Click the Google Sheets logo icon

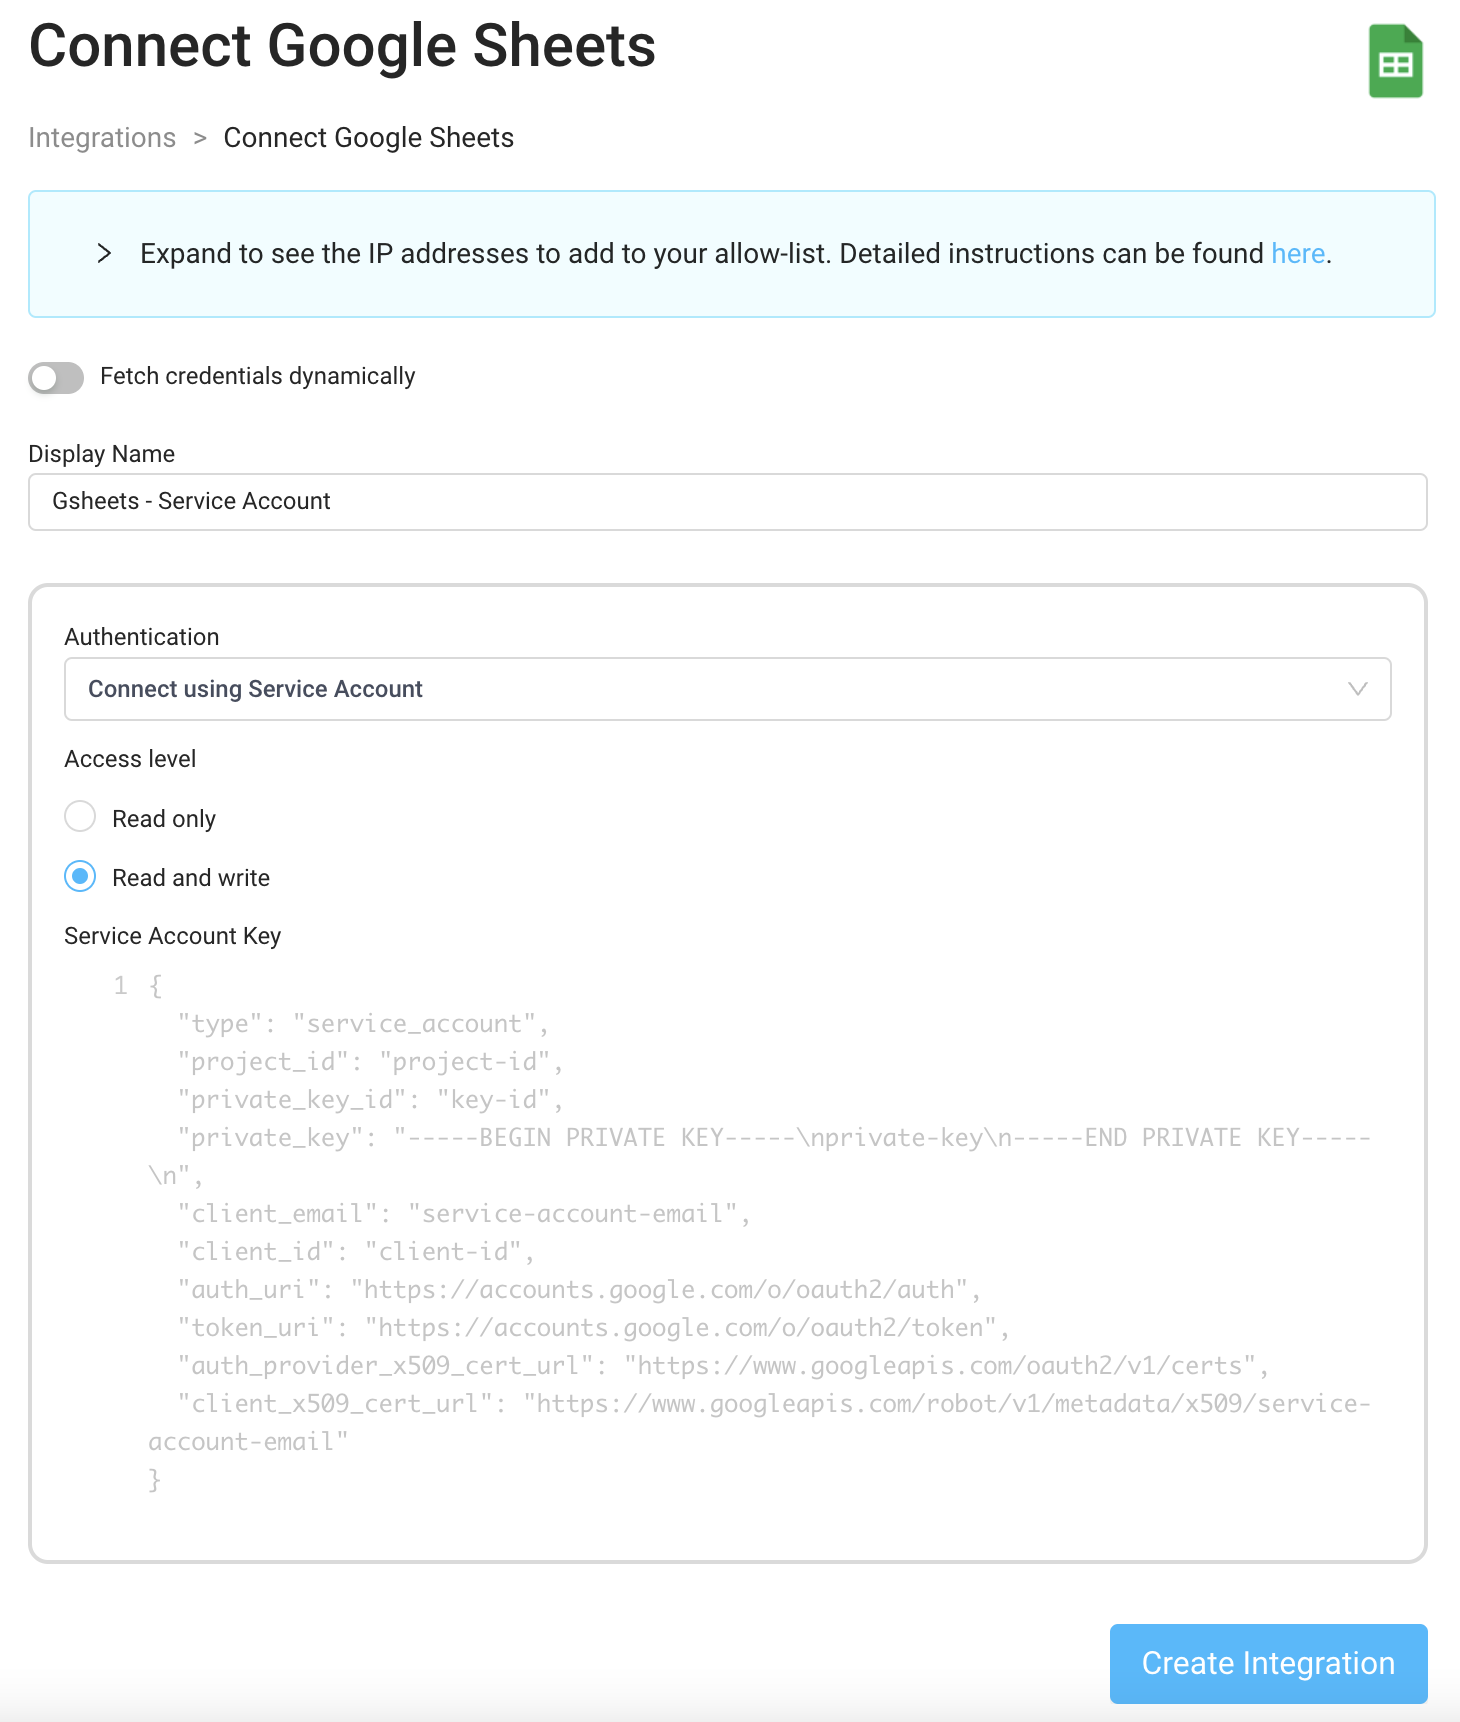tap(1397, 61)
